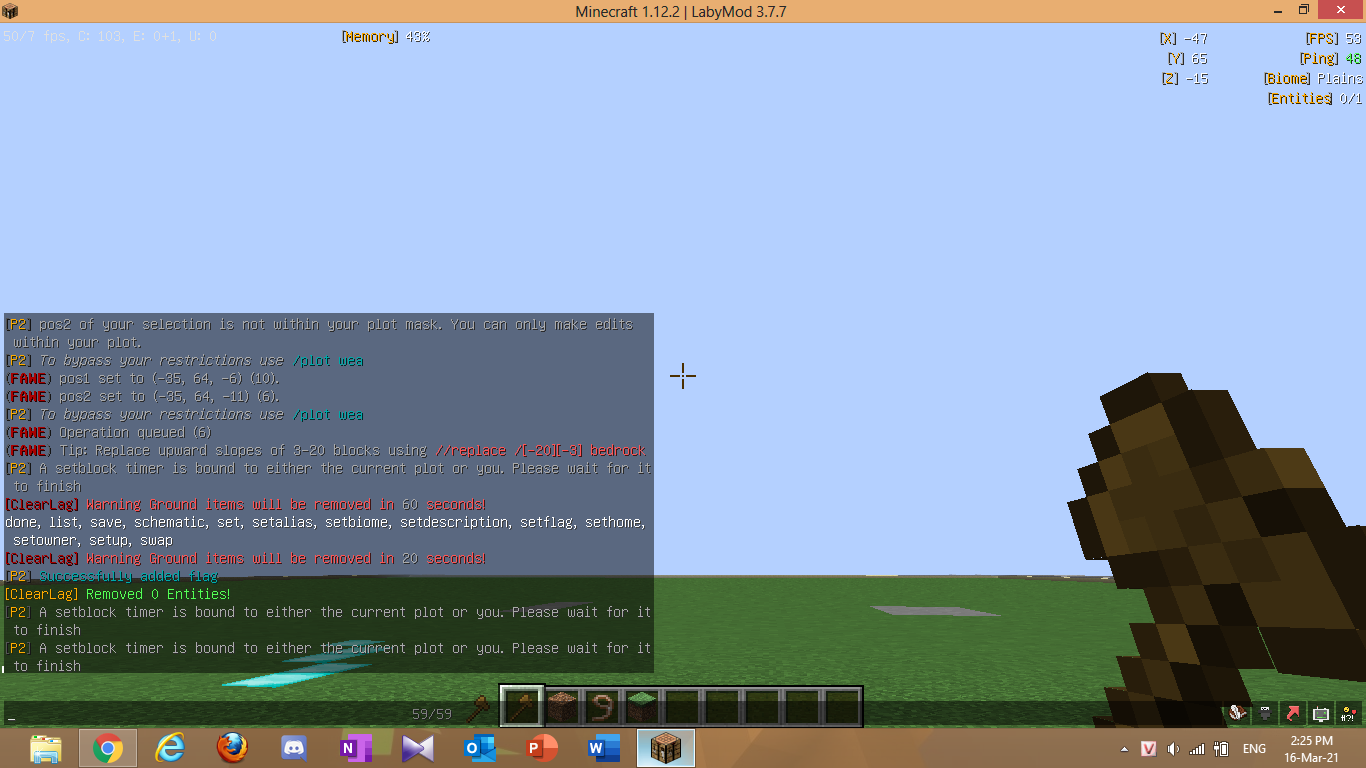Image resolution: width=1366 pixels, height=768 pixels.
Task: Click the "setowner, setup, swap" chat line
Action: (93, 541)
